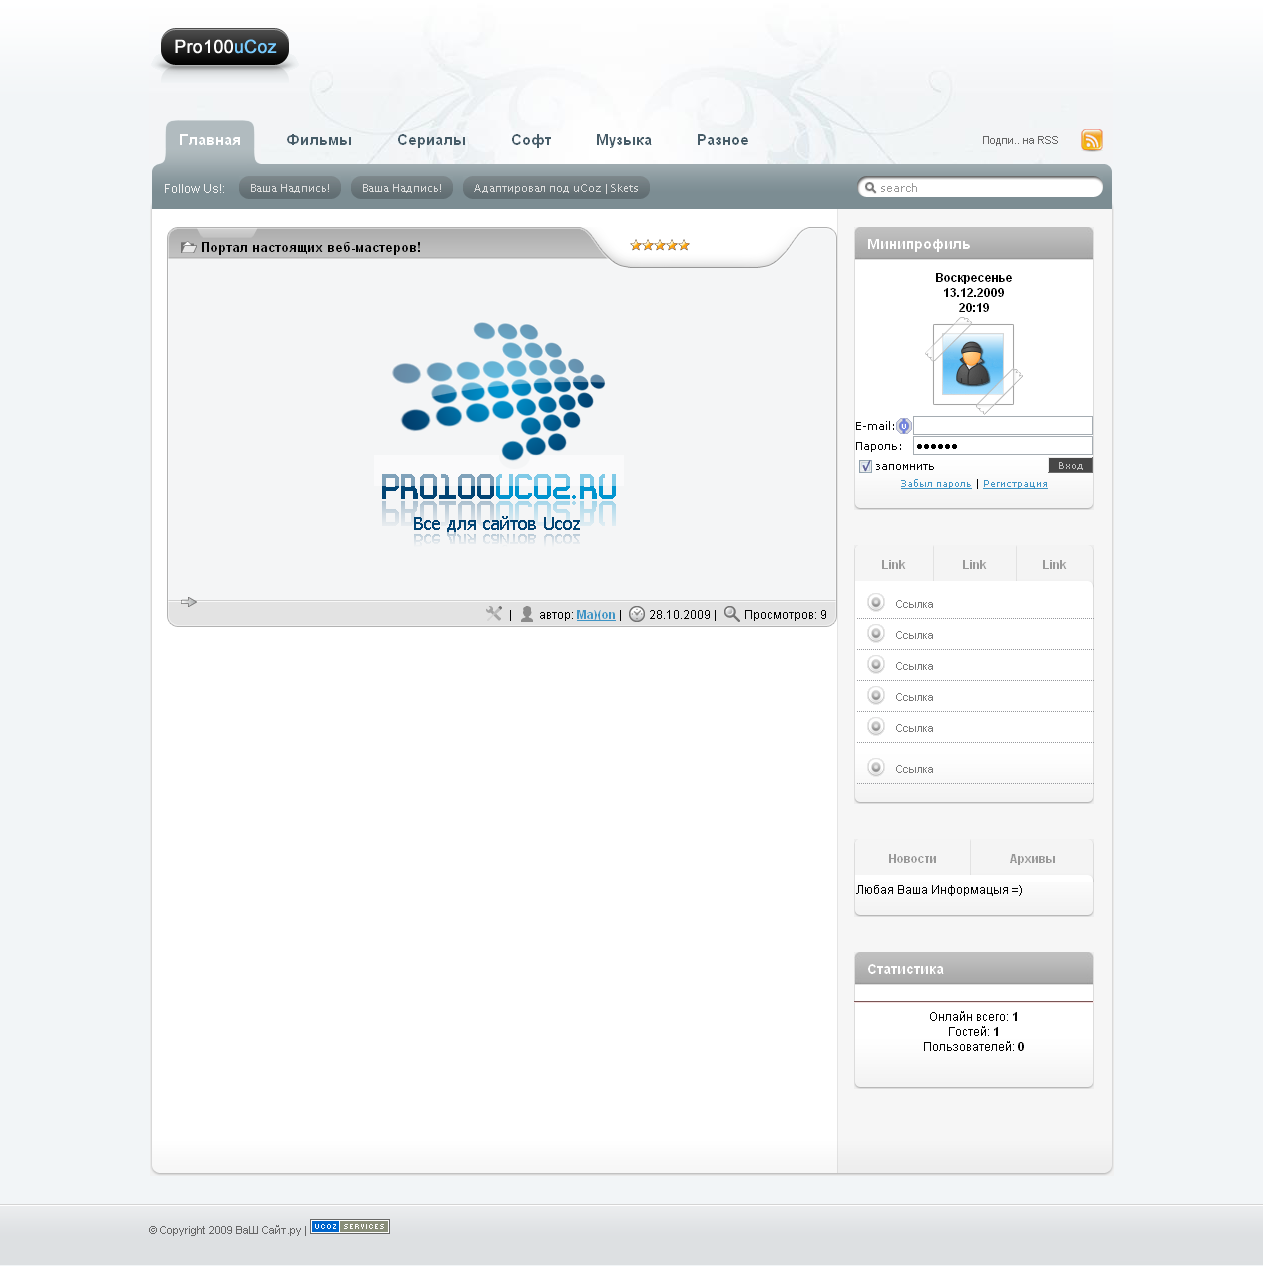Open the Забыл пароль link
1263x1266 pixels.
coord(936,484)
